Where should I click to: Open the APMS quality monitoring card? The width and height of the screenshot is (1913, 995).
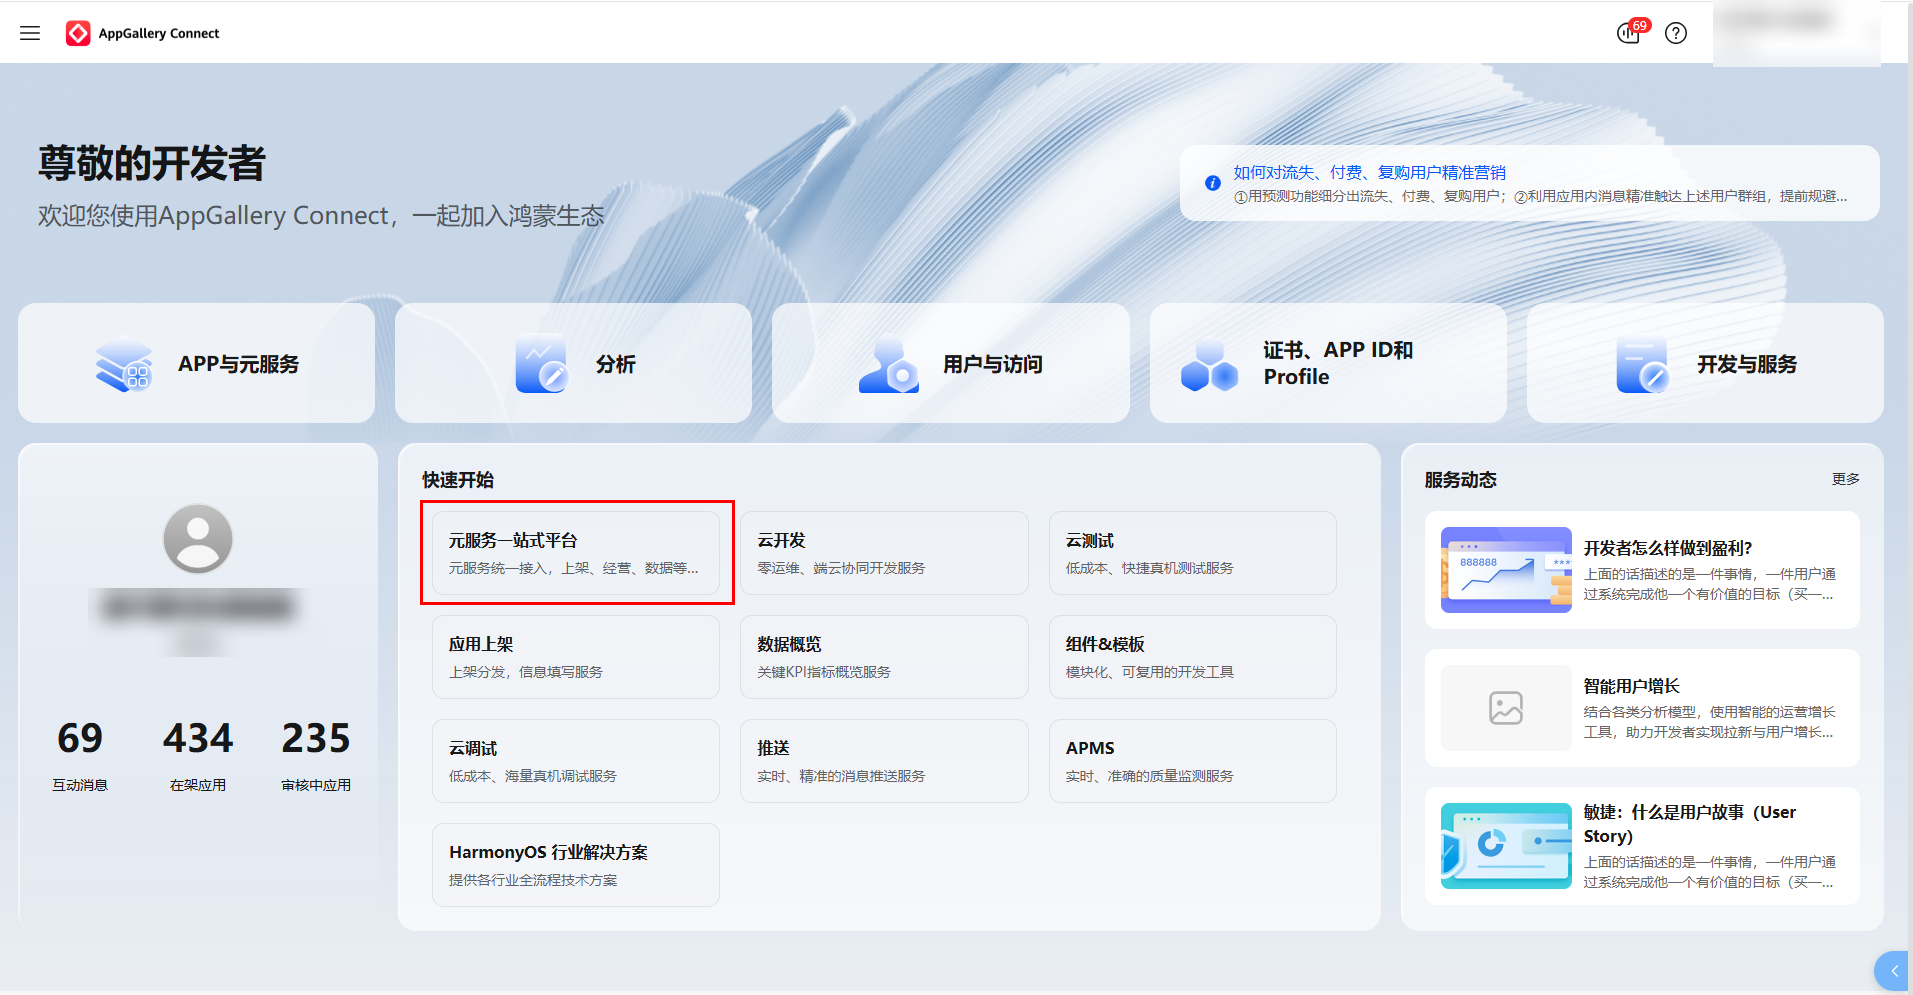pyautogui.click(x=1192, y=761)
